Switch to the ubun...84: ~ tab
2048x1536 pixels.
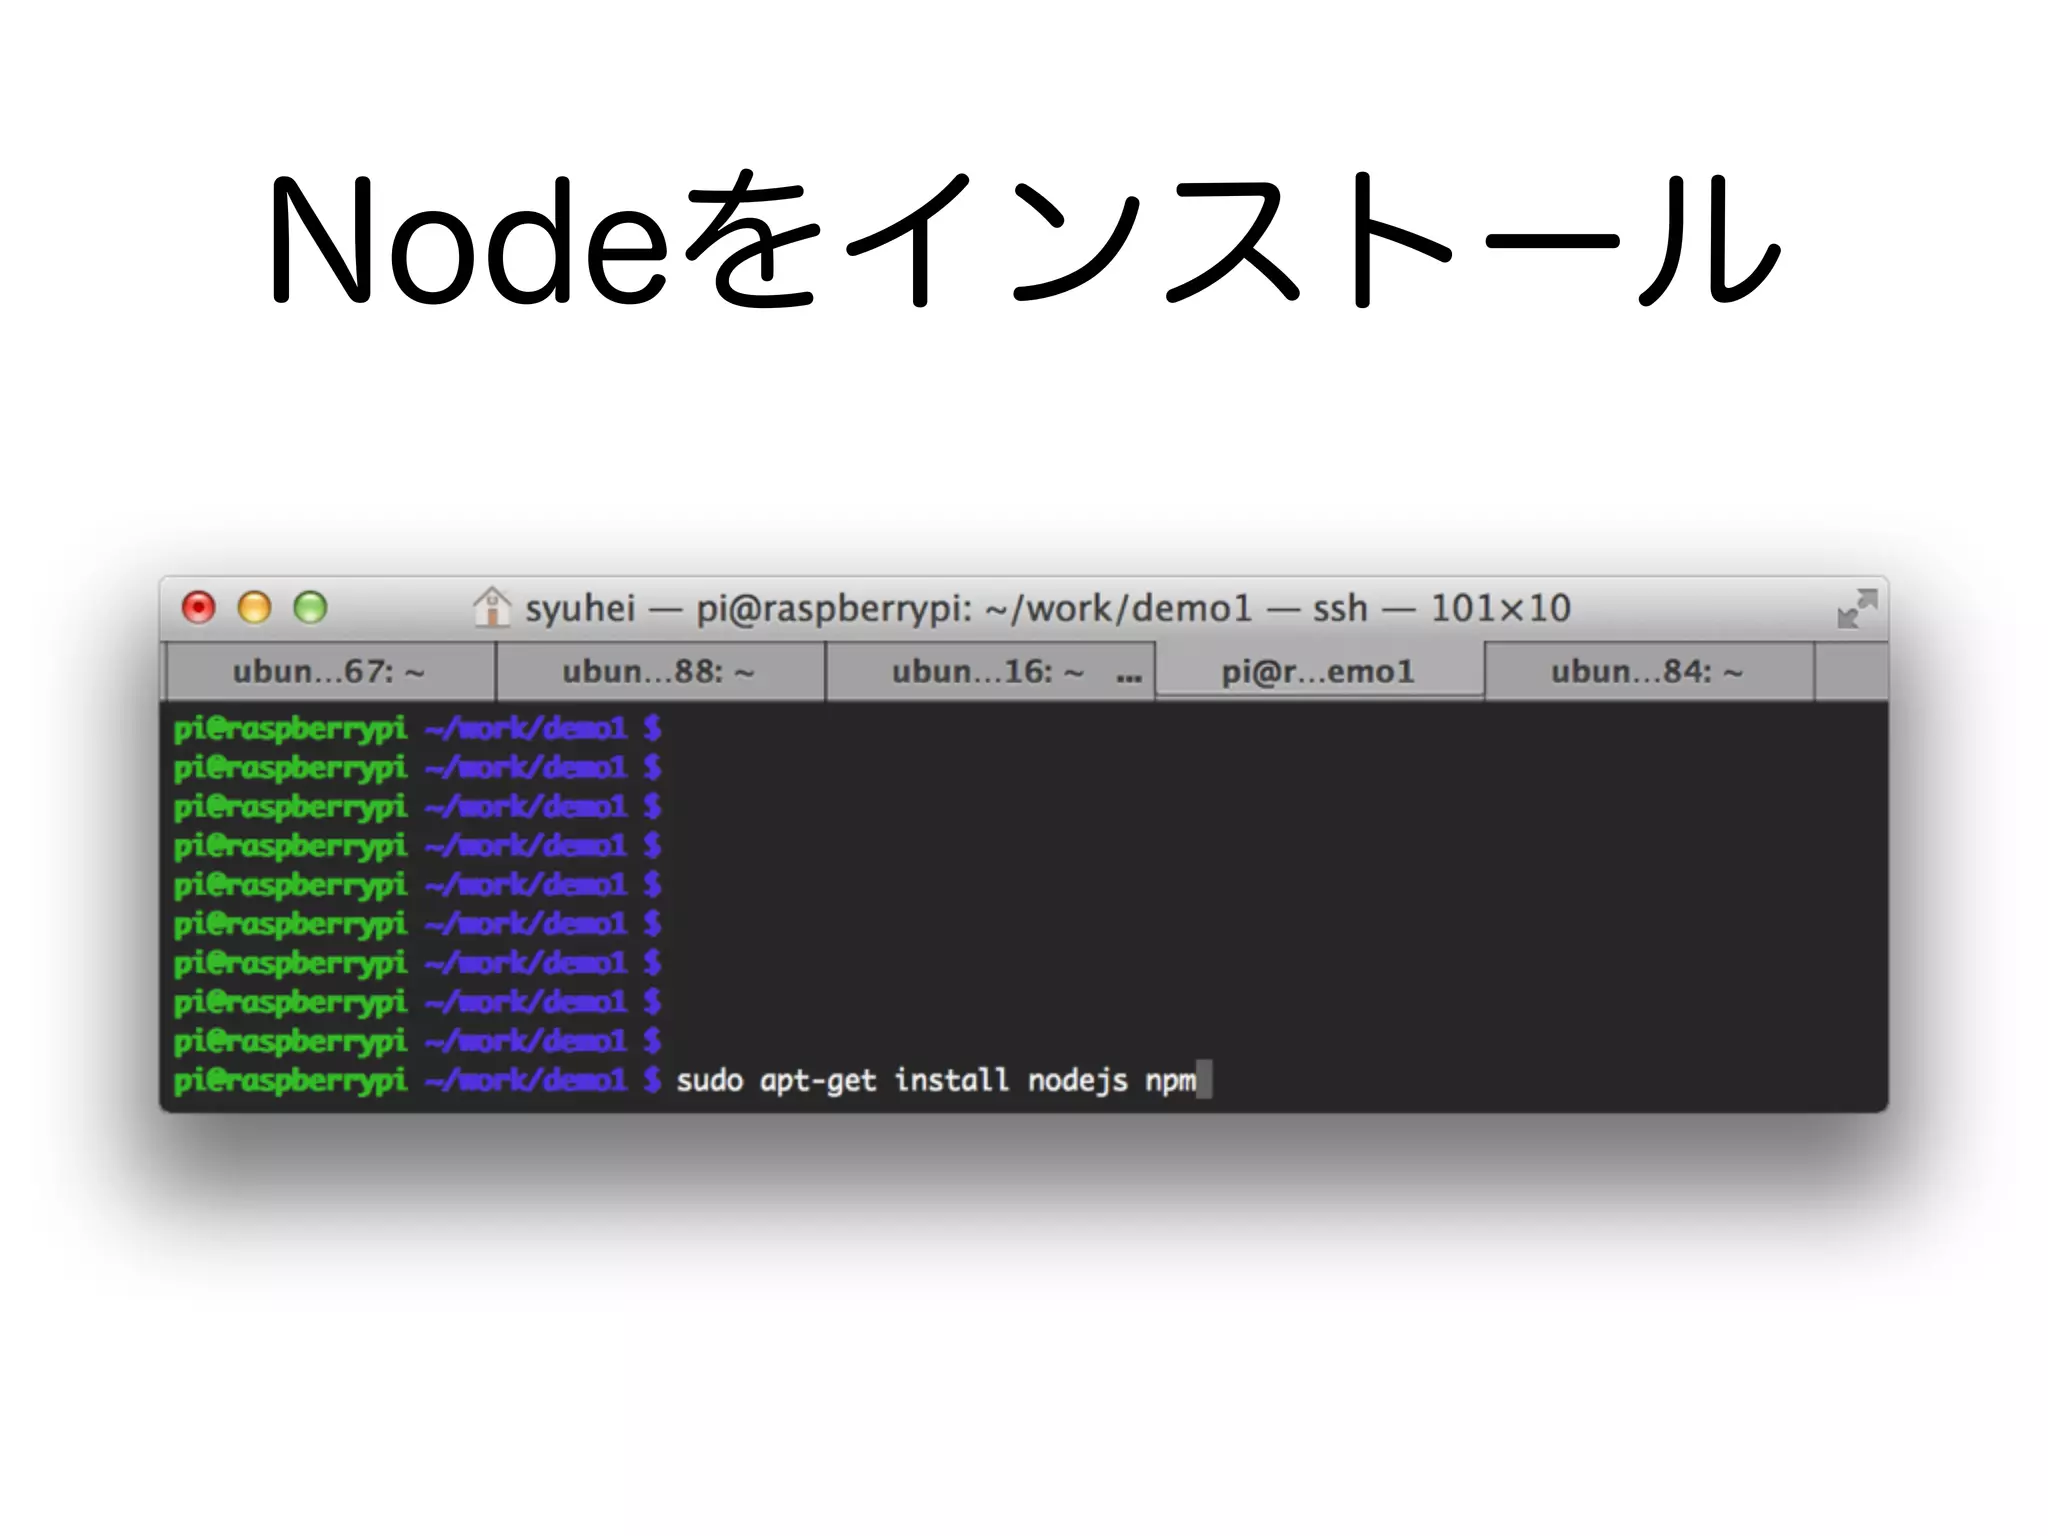tap(1649, 672)
